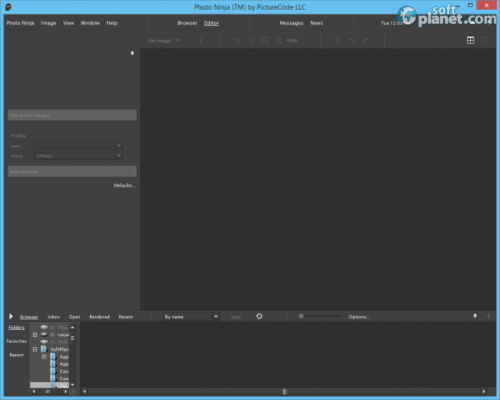Click the collapse arrow at browser bar right end
This screenshot has width=500, height=400.
point(489,316)
